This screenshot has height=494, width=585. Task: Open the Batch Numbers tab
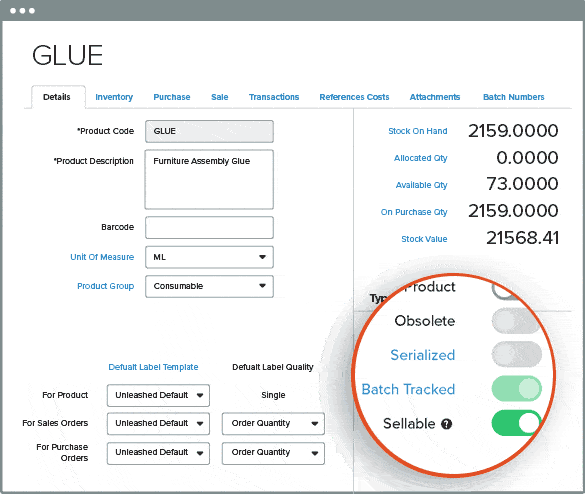pyautogui.click(x=513, y=97)
